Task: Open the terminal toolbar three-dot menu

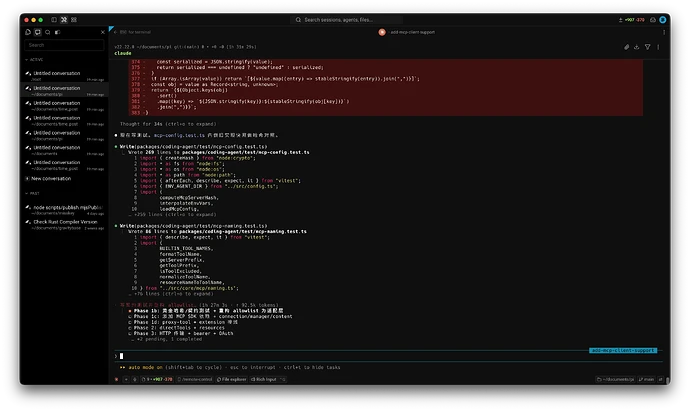Action: pos(658,47)
